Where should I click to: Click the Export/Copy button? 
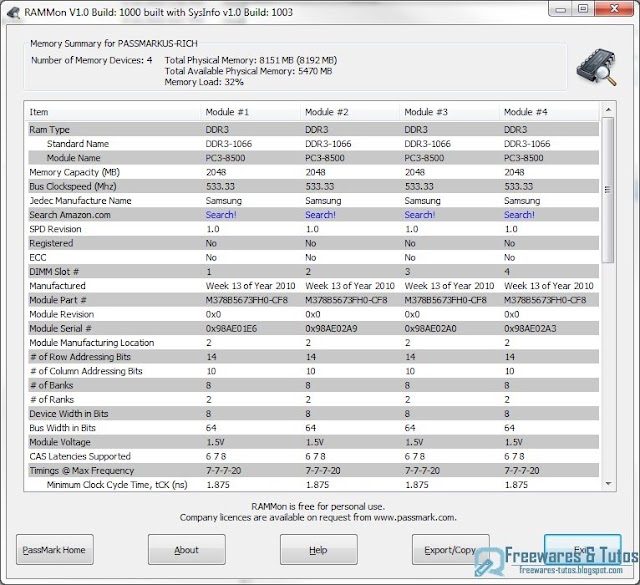tap(450, 549)
